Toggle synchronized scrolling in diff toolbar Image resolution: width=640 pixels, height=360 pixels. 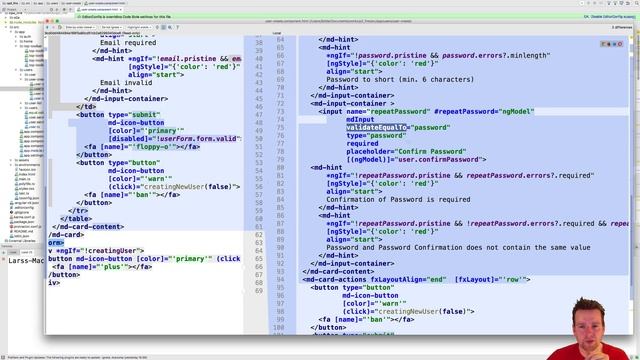pos(163,27)
